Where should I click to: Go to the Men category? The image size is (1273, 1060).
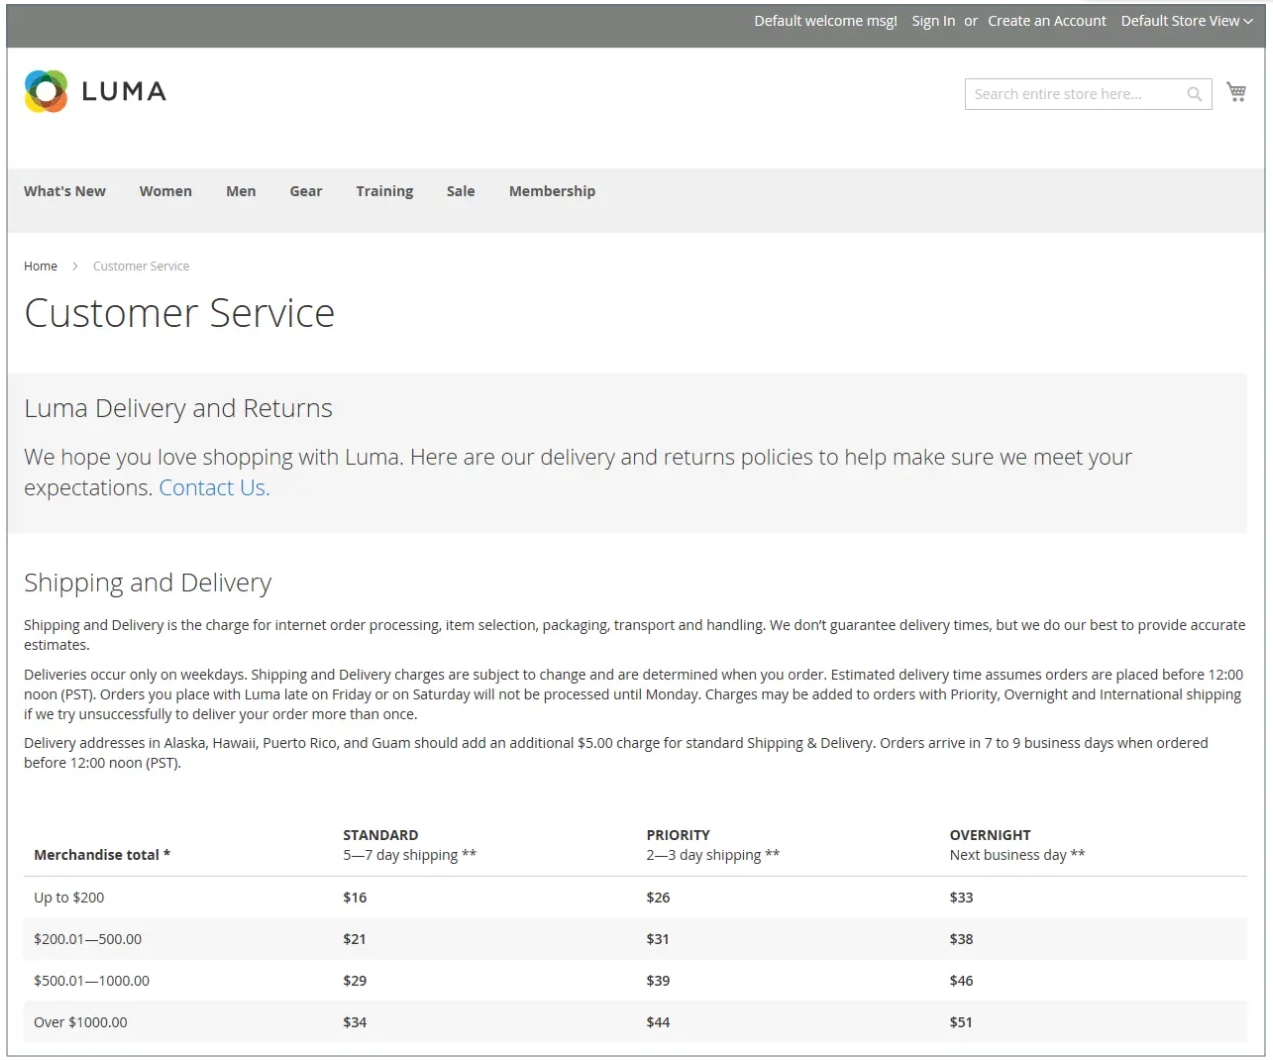[241, 191]
